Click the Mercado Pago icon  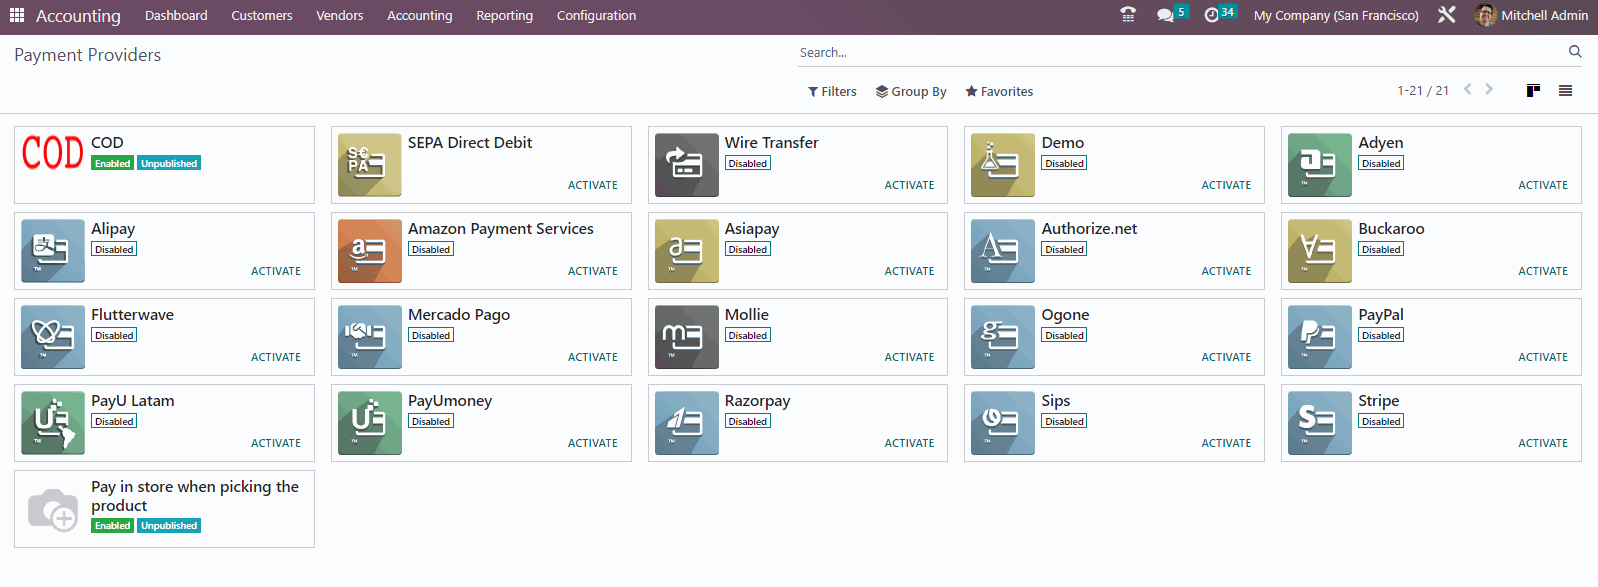(x=369, y=337)
